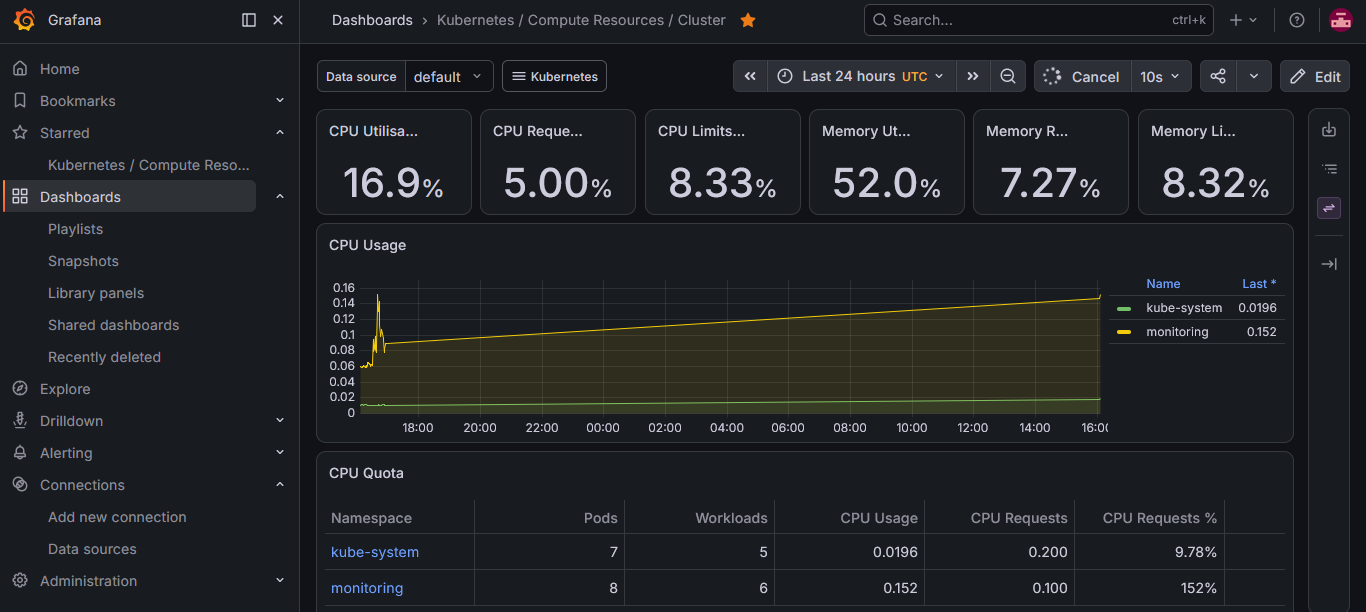Open Bookmarks in the sidebar
1366x612 pixels.
coord(77,101)
